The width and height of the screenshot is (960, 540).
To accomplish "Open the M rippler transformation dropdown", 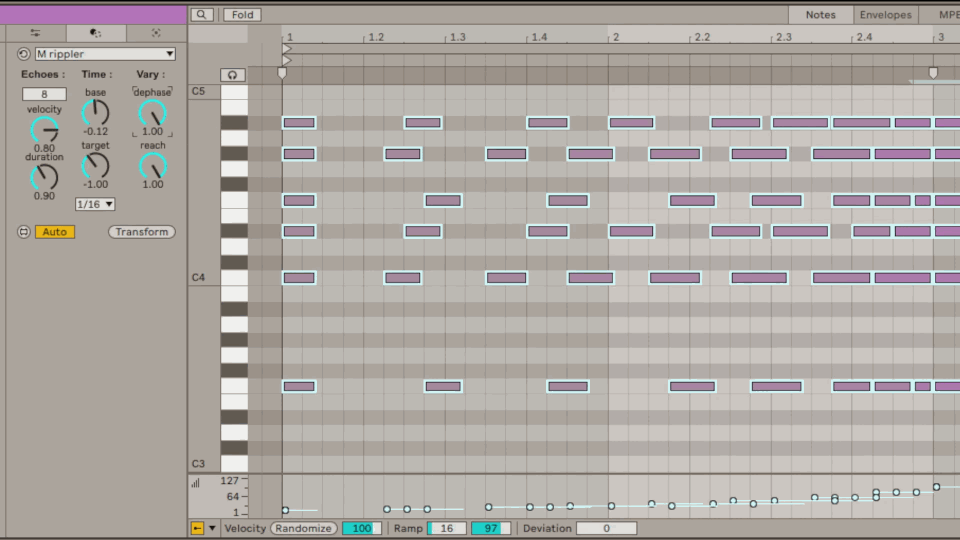I will pos(105,54).
